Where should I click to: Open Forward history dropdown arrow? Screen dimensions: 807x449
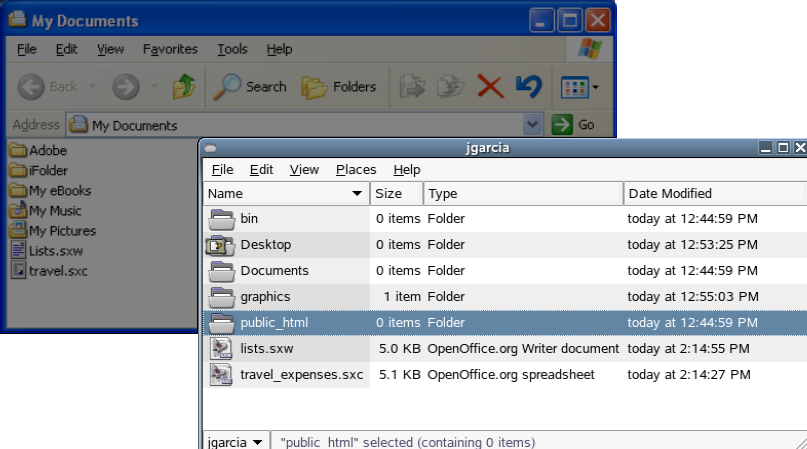[154, 86]
